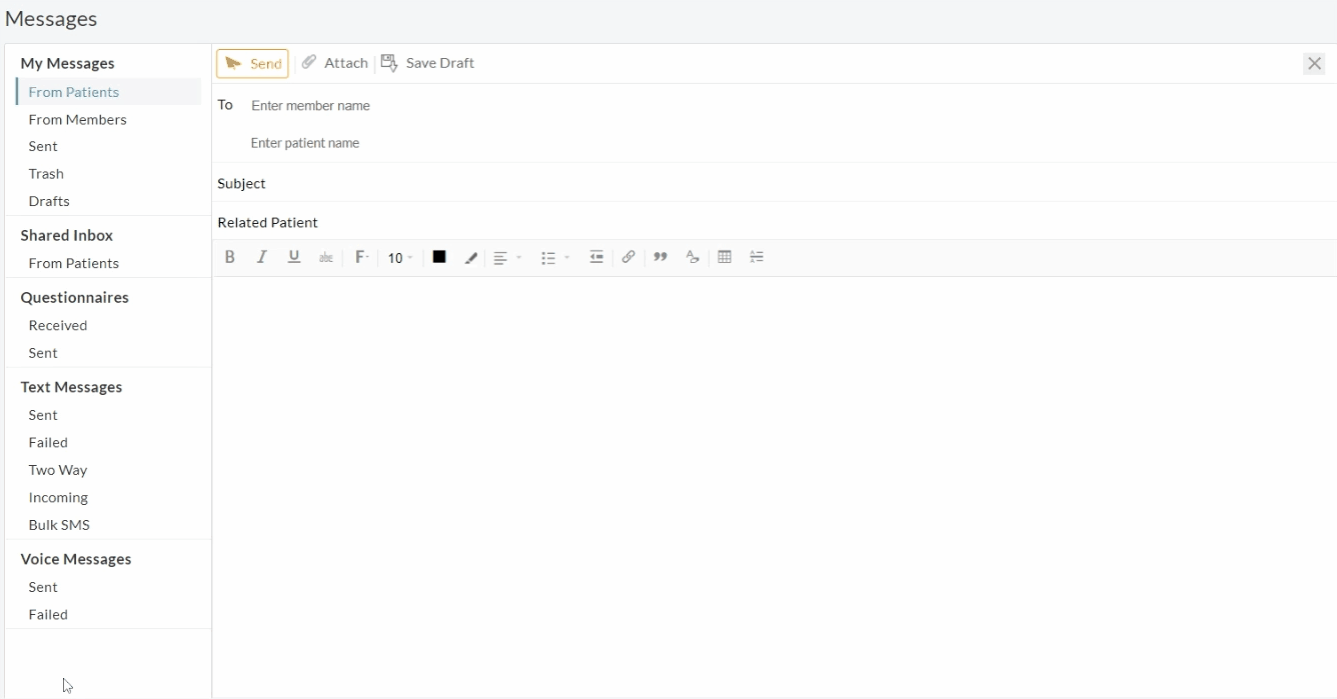Decrease indent of the paragraph
The height and width of the screenshot is (699, 1337).
[596, 257]
